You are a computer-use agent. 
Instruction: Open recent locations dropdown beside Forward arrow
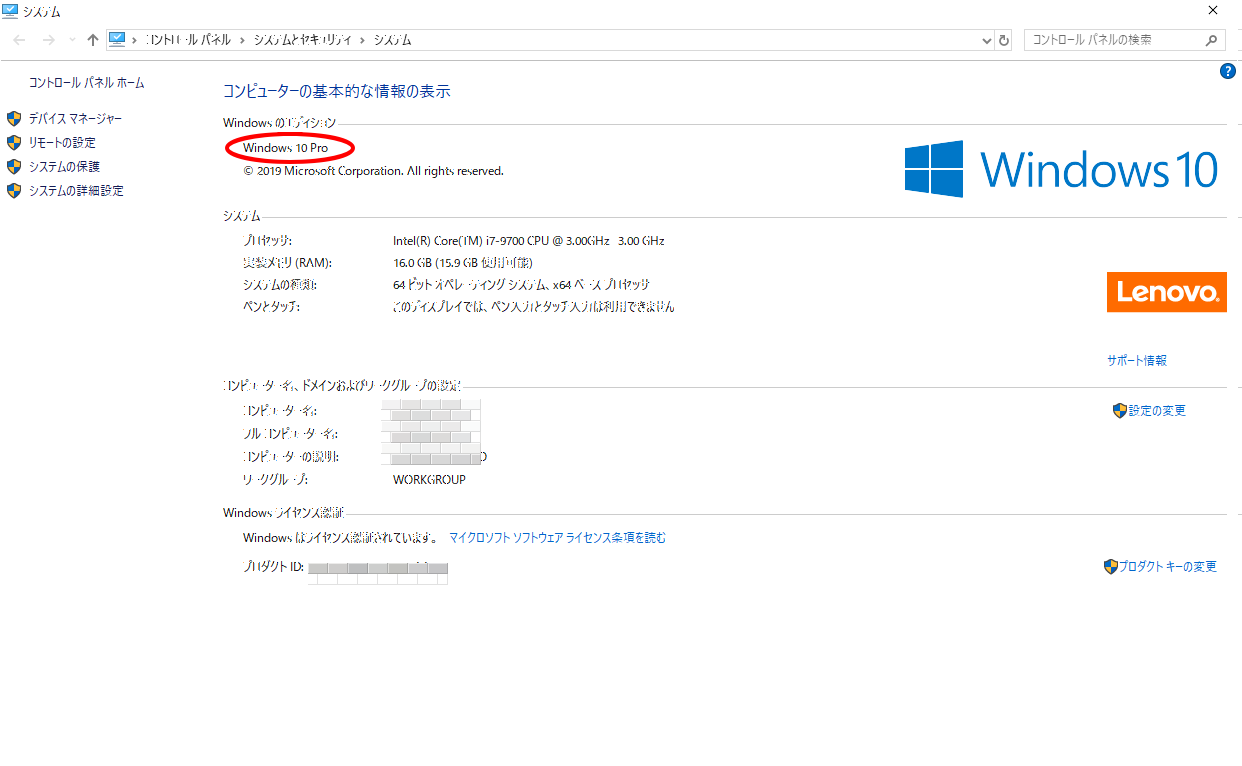point(72,40)
